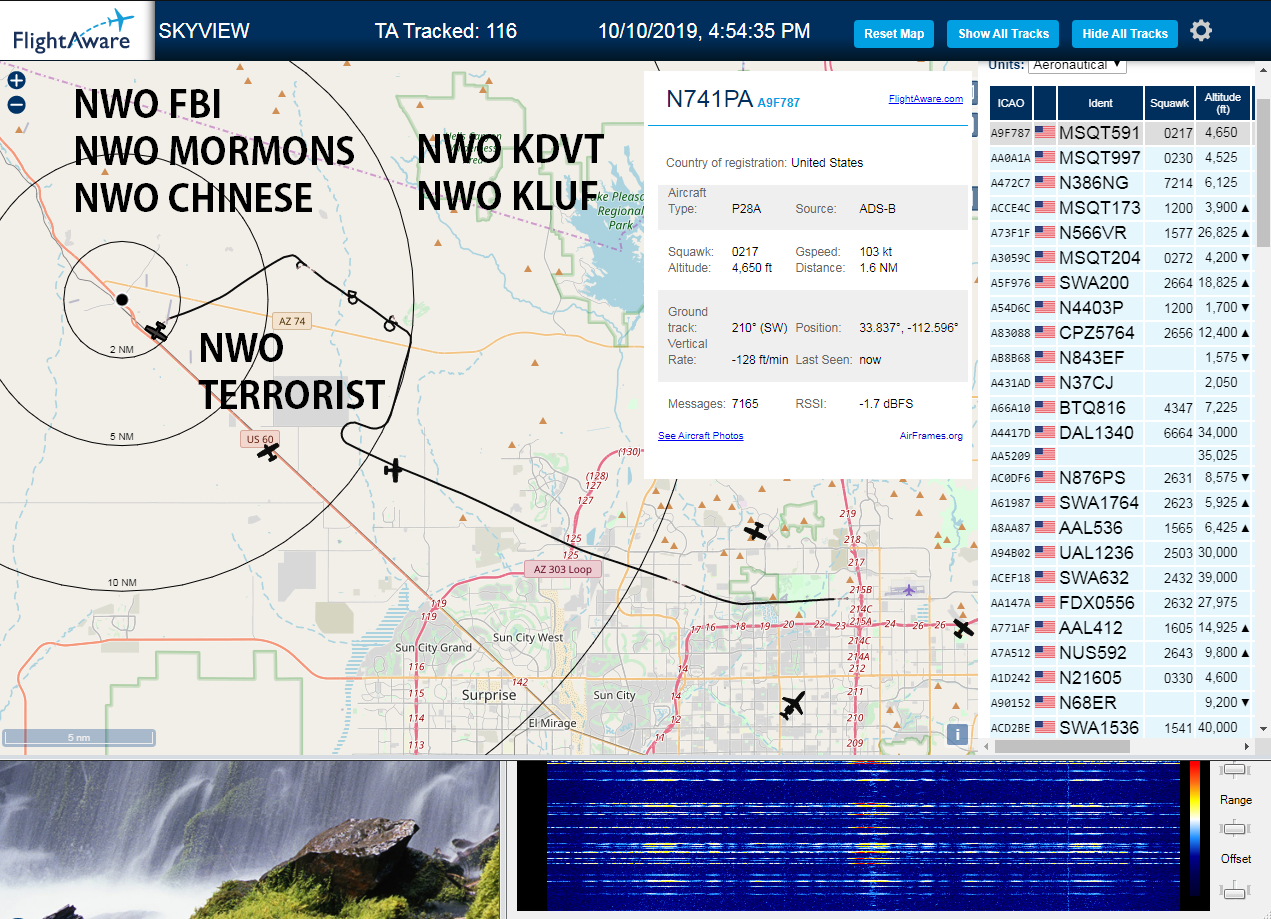The image size is (1271, 919).
Task: Click the US flag in the MSQT591 row
Action: pos(1045,132)
